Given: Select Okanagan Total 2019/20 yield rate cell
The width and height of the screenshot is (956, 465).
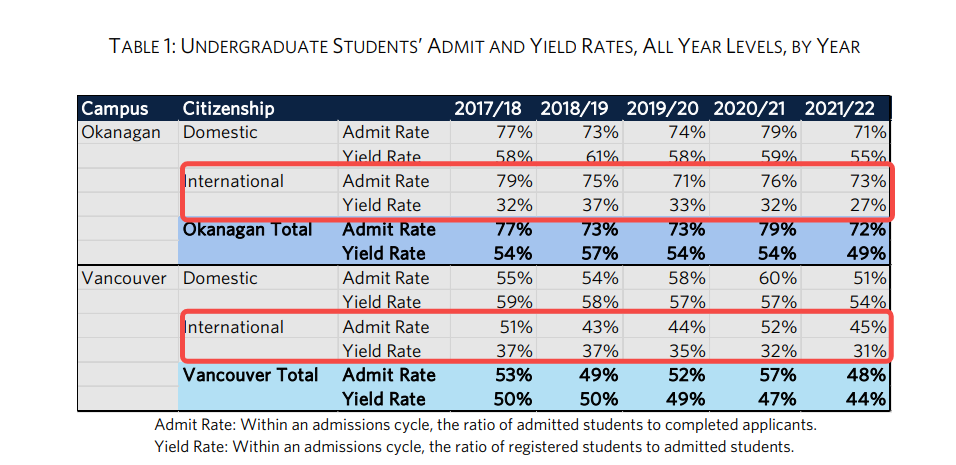Looking at the screenshot, I should pyautogui.click(x=690, y=253).
